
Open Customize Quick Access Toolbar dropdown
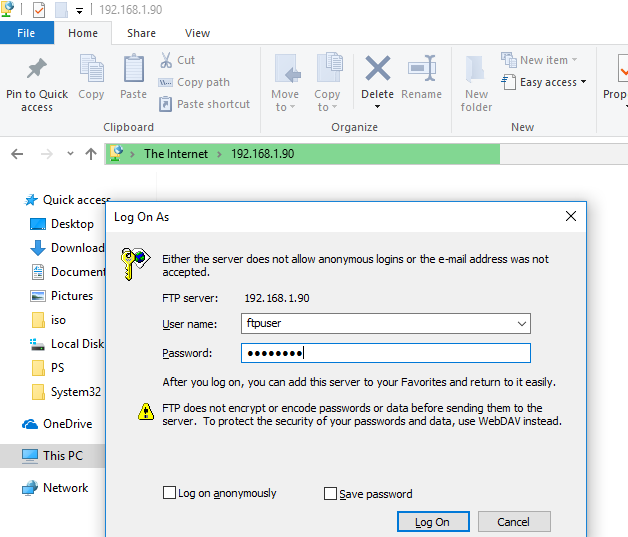click(x=80, y=11)
